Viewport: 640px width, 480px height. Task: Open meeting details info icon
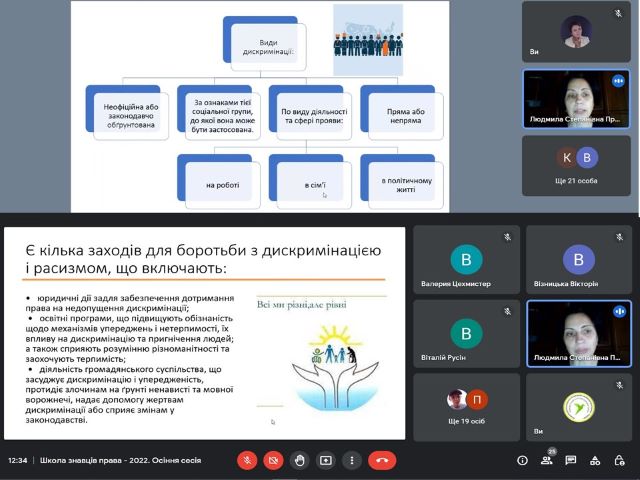point(522,460)
